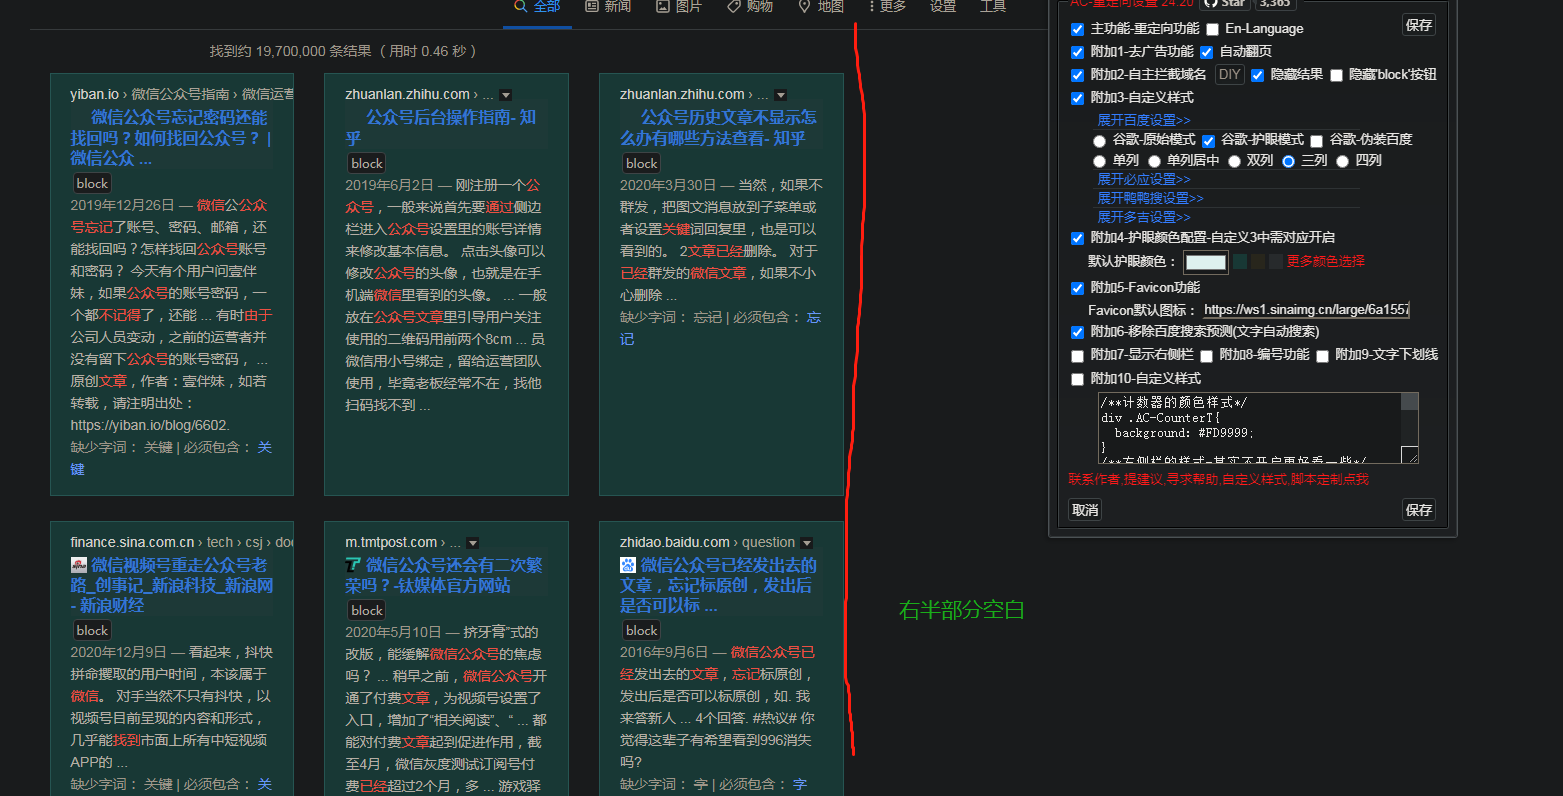Open dropdown arrow beside m.tmtpost.com result

point(473,543)
